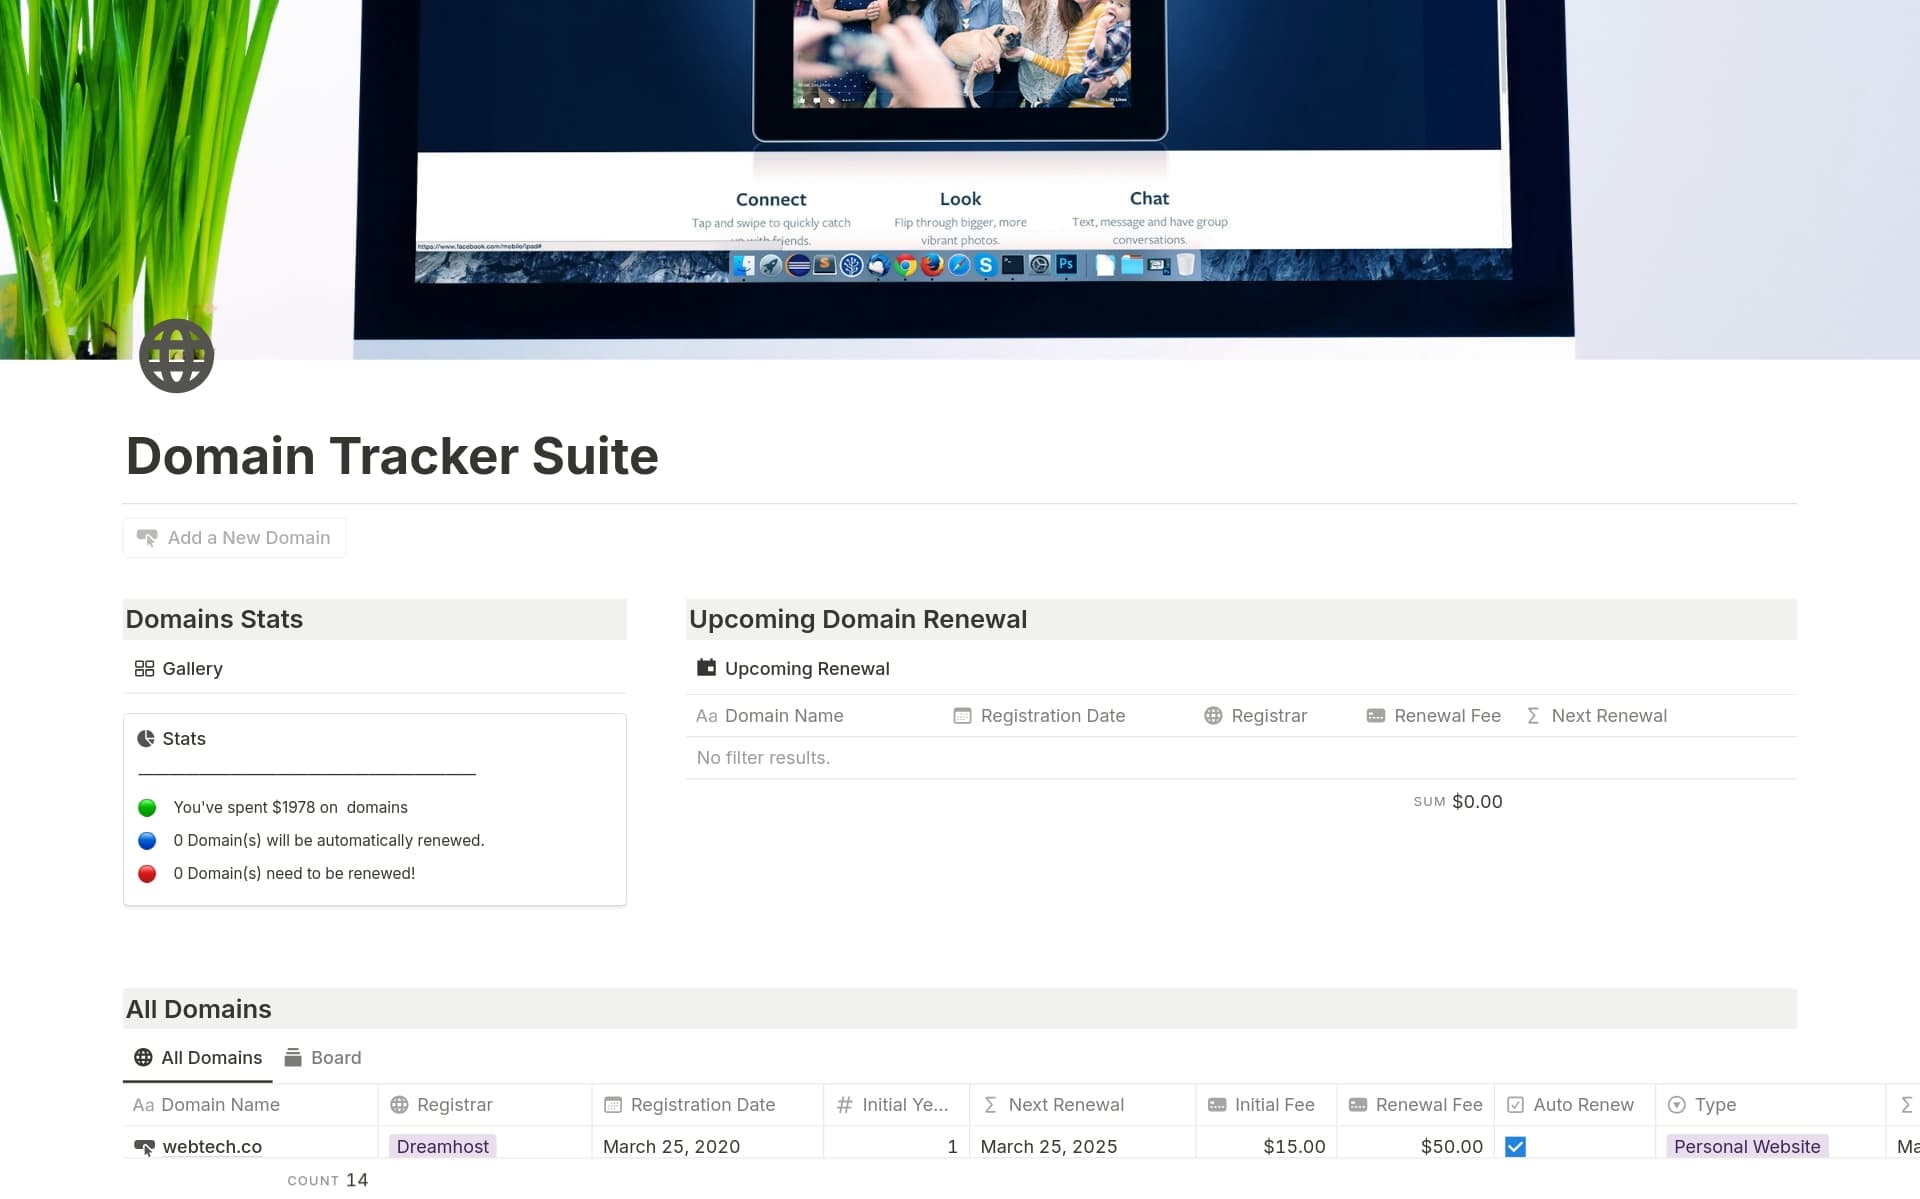Click the Next Renewal formula column in Upcoming Renewal

(1598, 716)
